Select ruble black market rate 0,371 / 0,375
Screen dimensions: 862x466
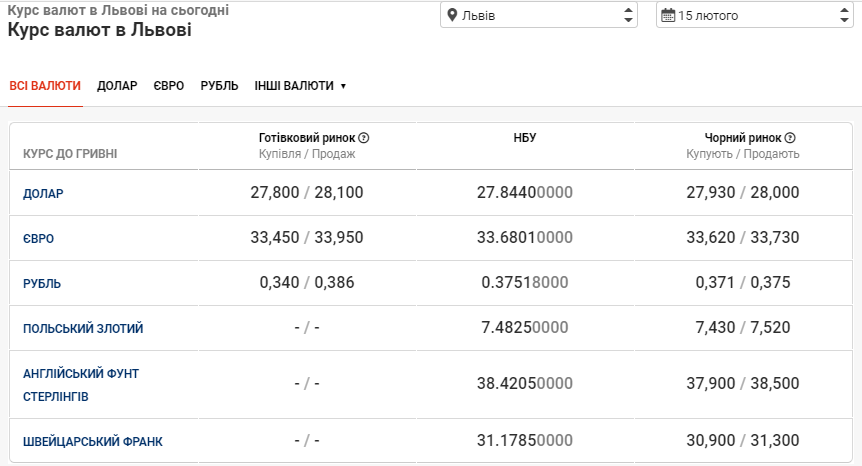743,282
